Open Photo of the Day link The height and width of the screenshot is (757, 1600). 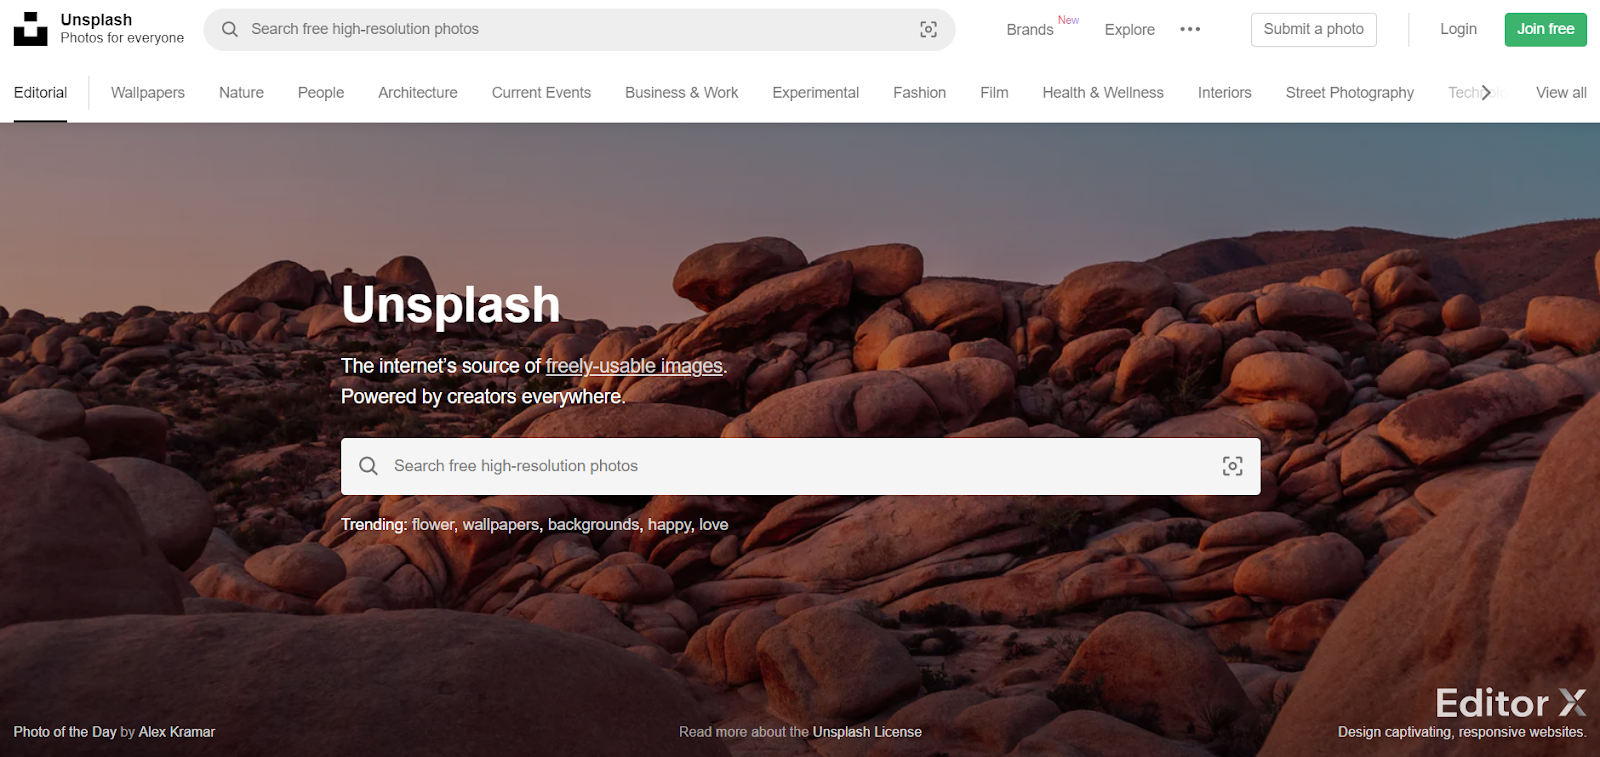click(65, 732)
